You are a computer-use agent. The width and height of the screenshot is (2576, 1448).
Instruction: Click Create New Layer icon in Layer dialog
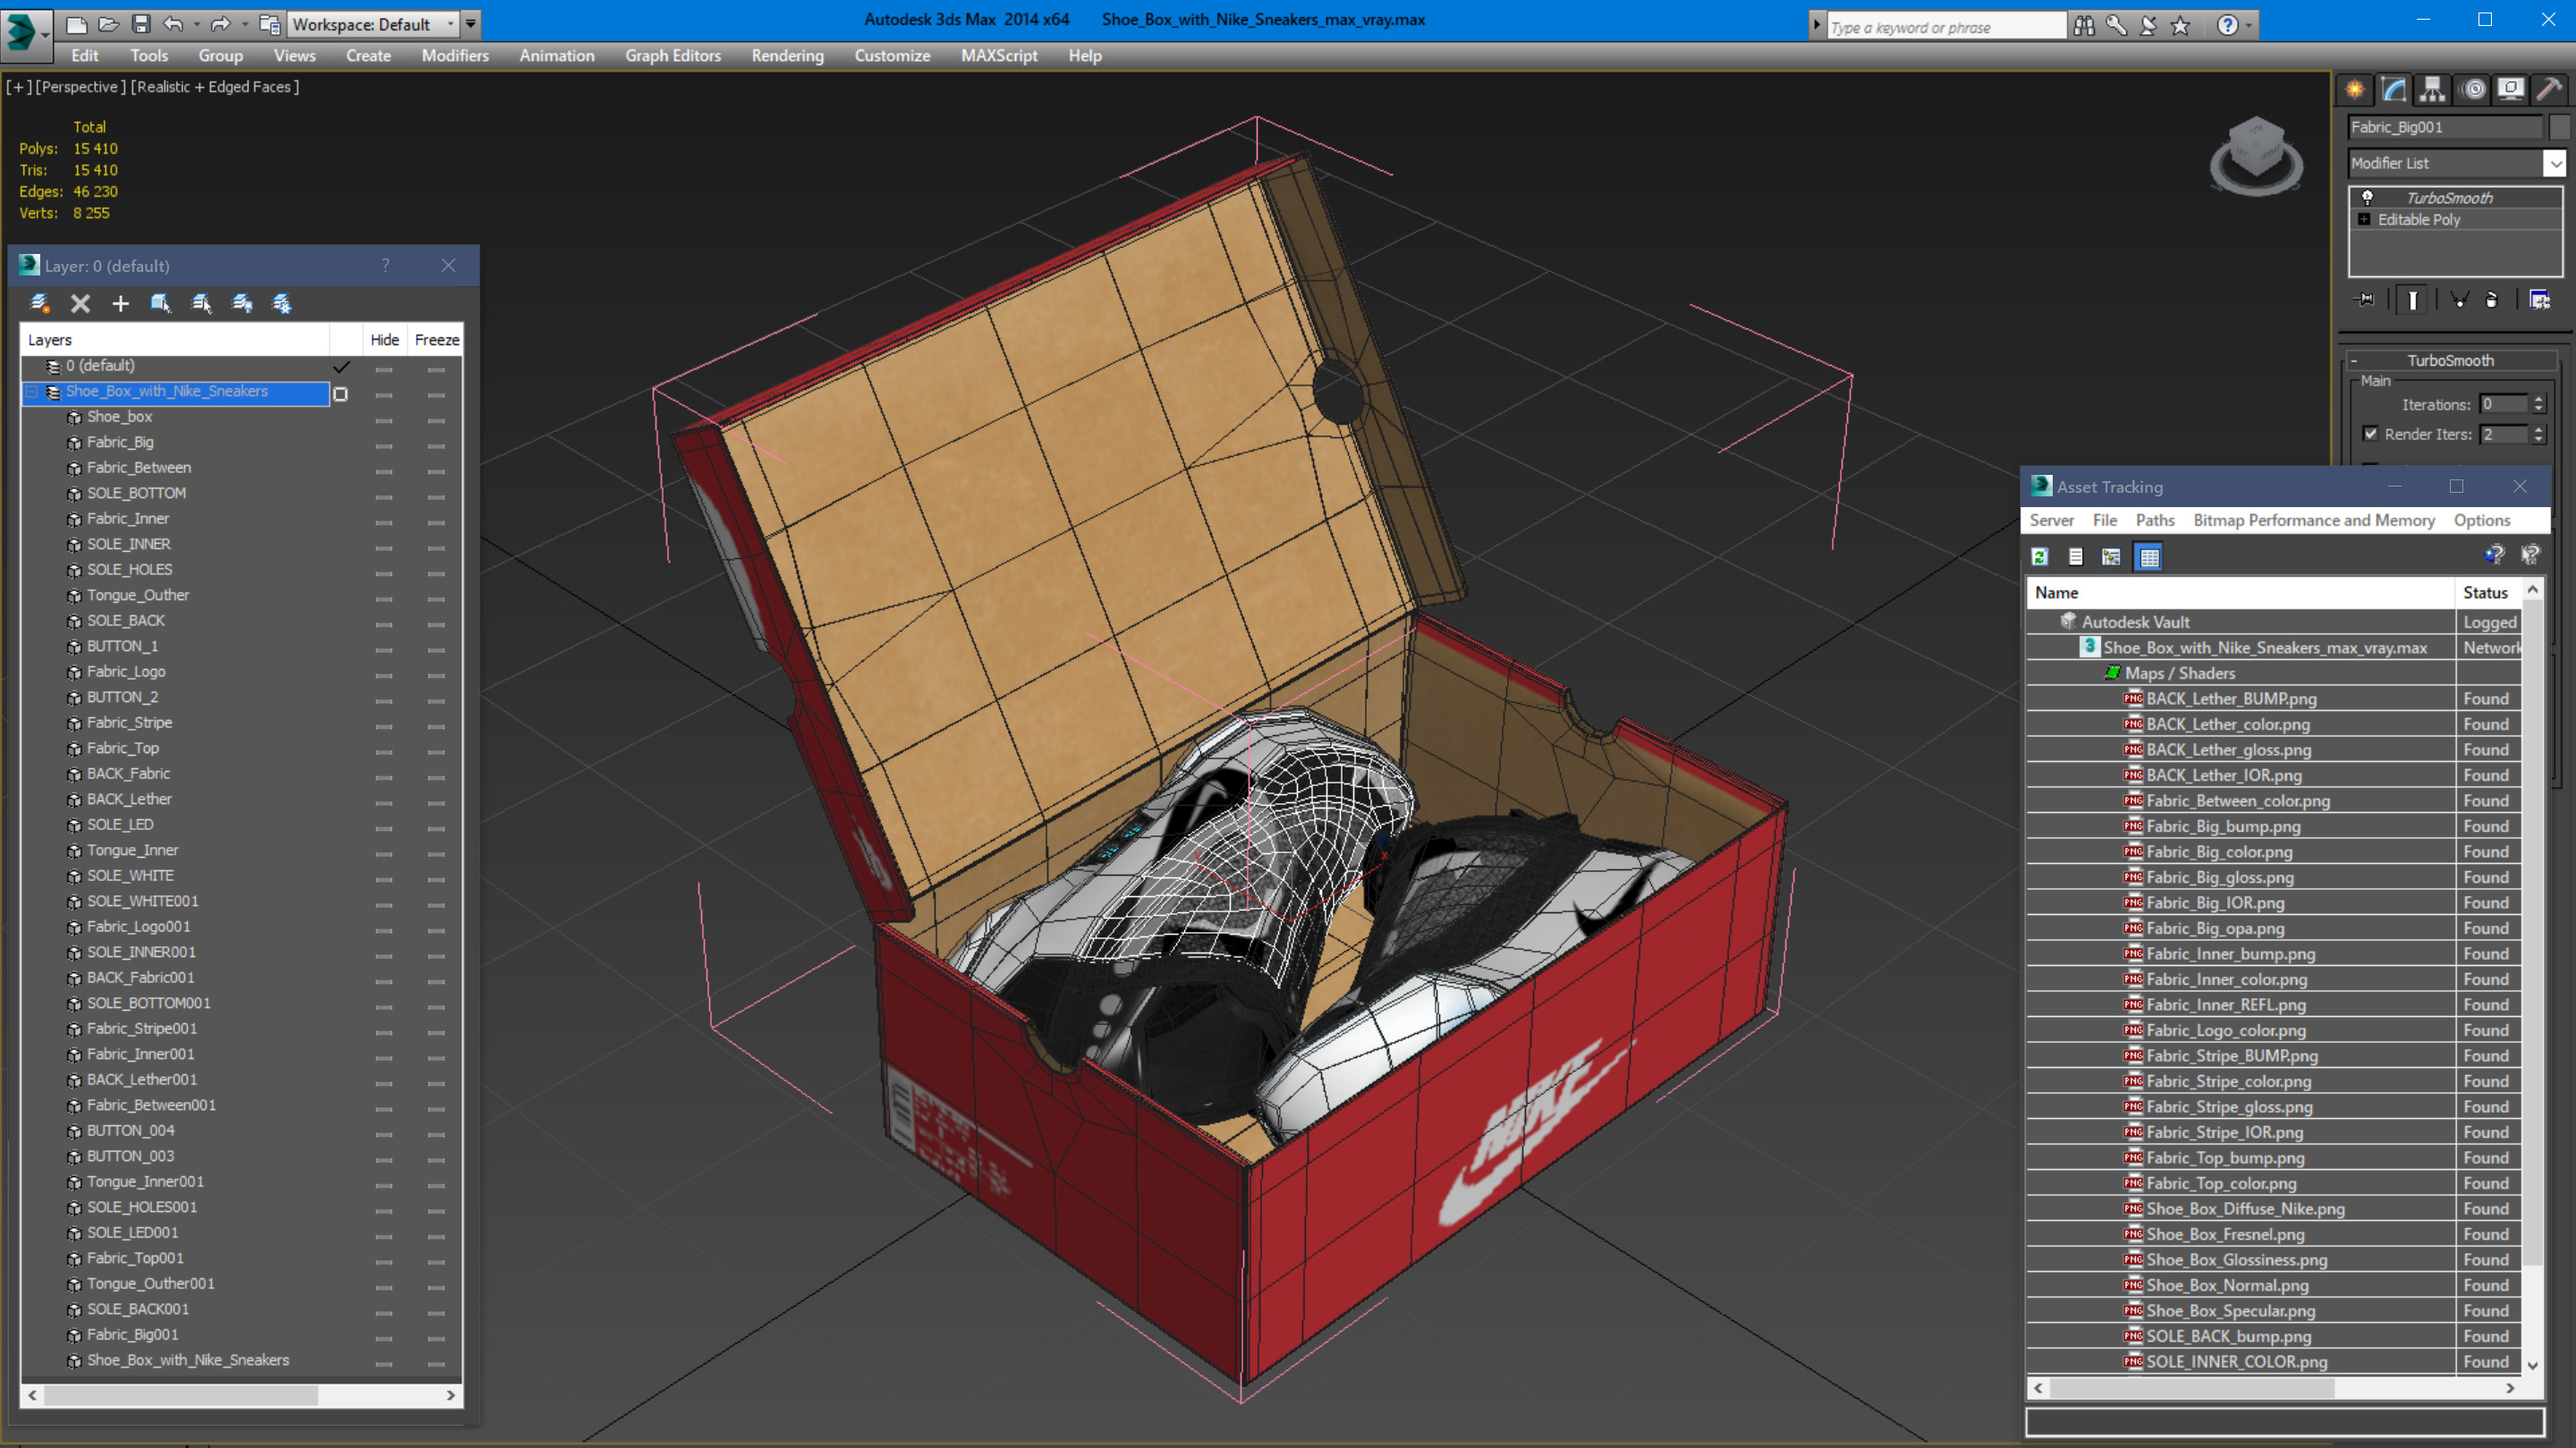coord(40,303)
